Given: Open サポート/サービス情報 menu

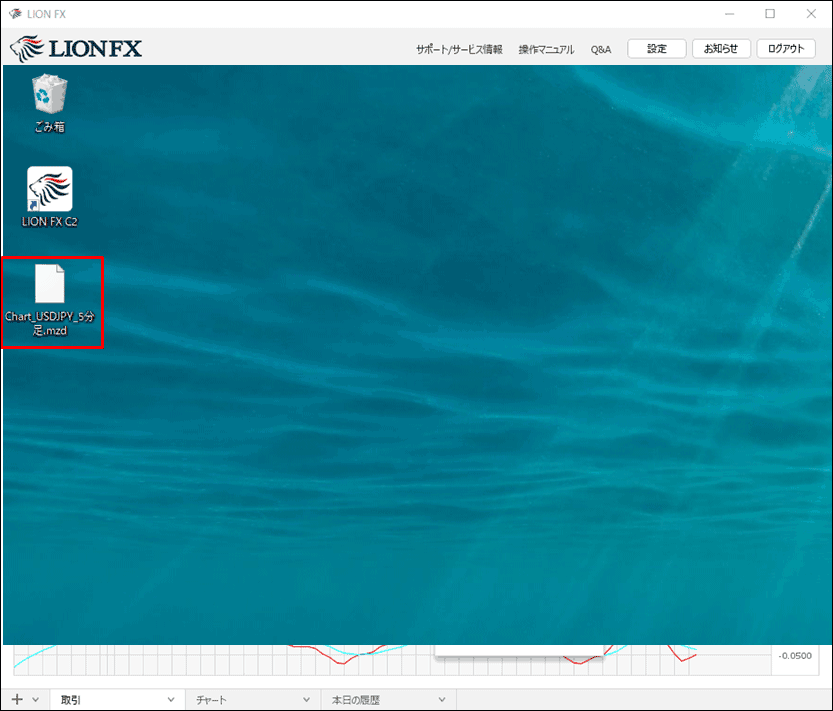Looking at the screenshot, I should pyautogui.click(x=459, y=49).
